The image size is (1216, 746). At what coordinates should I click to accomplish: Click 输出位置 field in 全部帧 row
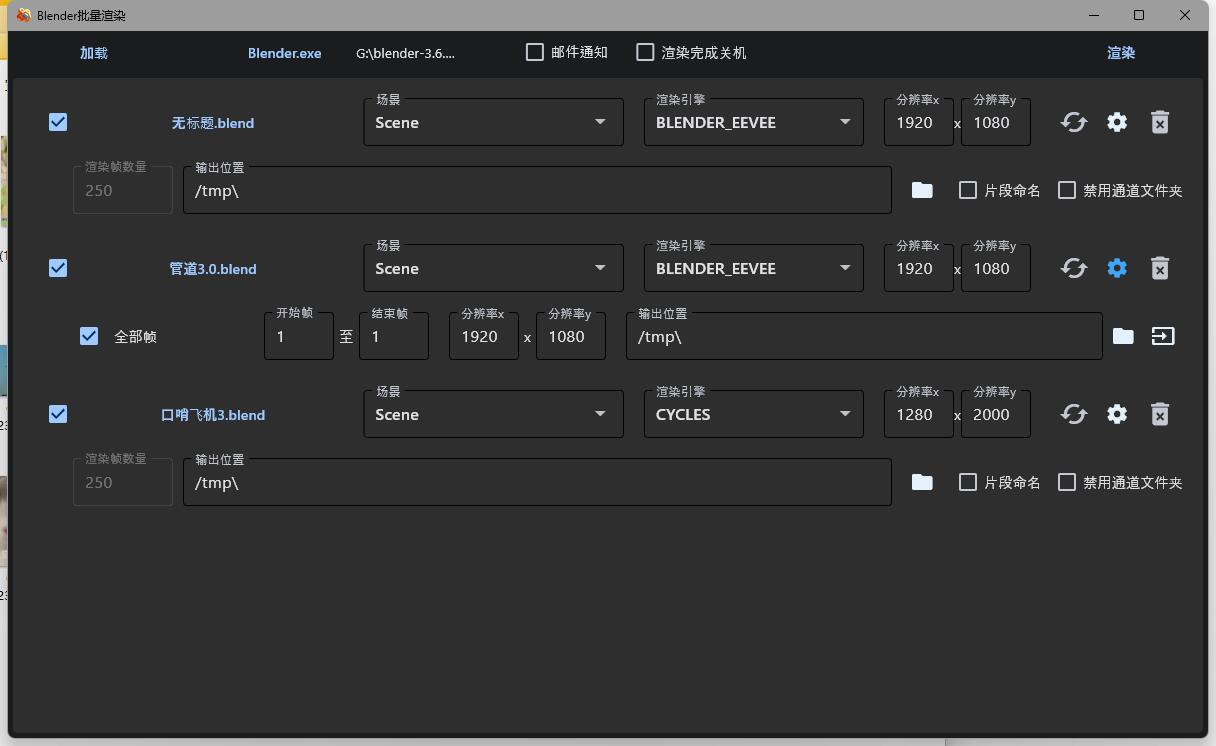[864, 336]
